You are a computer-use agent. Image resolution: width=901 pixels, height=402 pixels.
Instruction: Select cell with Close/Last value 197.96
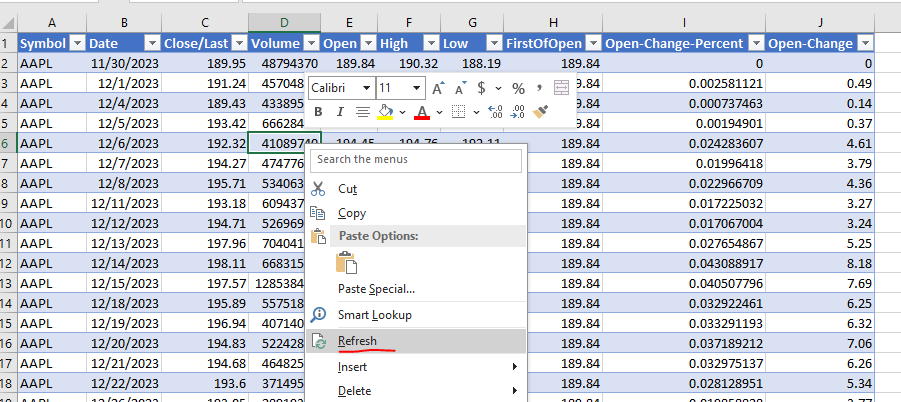click(205, 243)
